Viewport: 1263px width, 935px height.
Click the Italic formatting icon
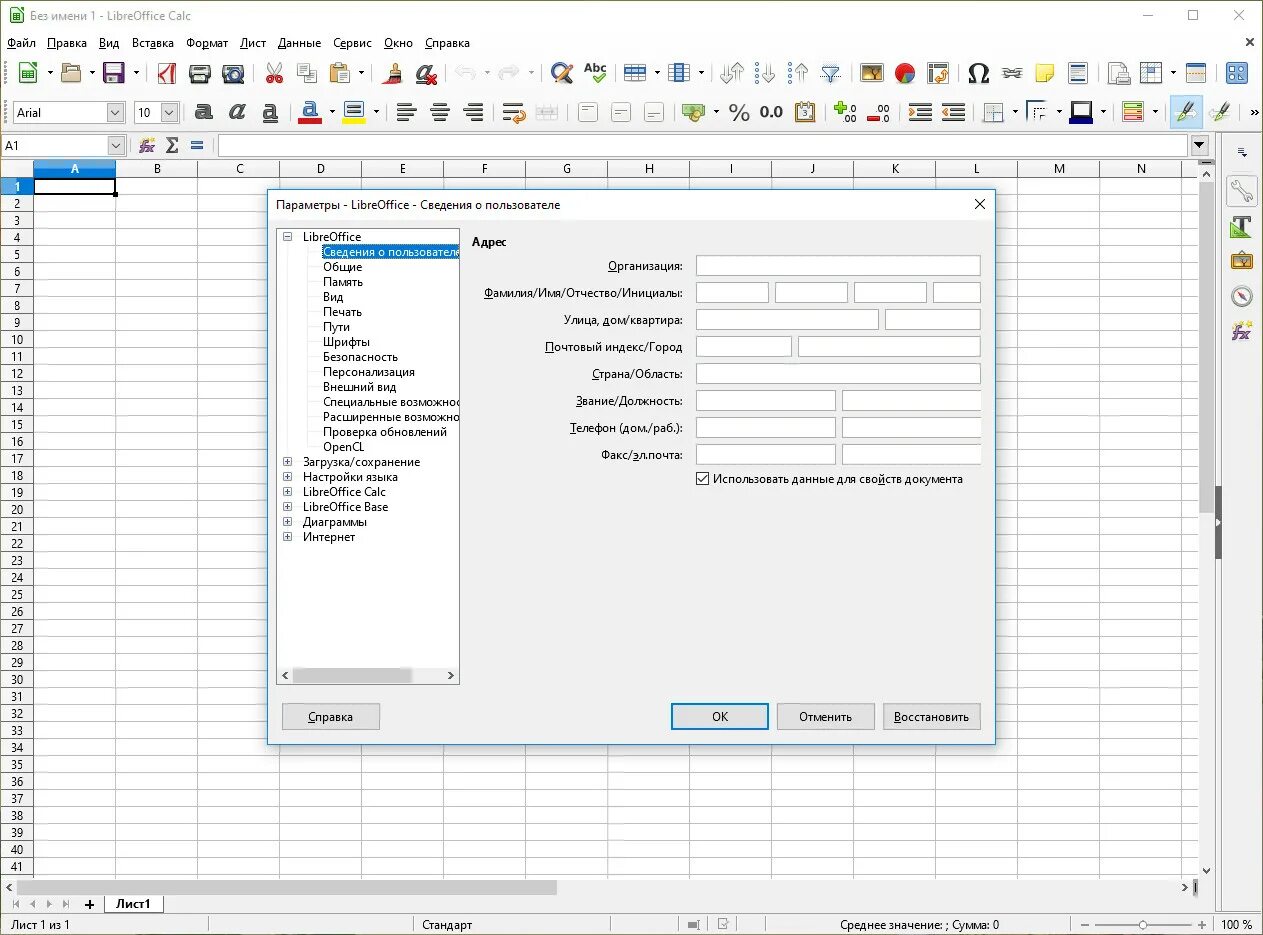point(237,112)
